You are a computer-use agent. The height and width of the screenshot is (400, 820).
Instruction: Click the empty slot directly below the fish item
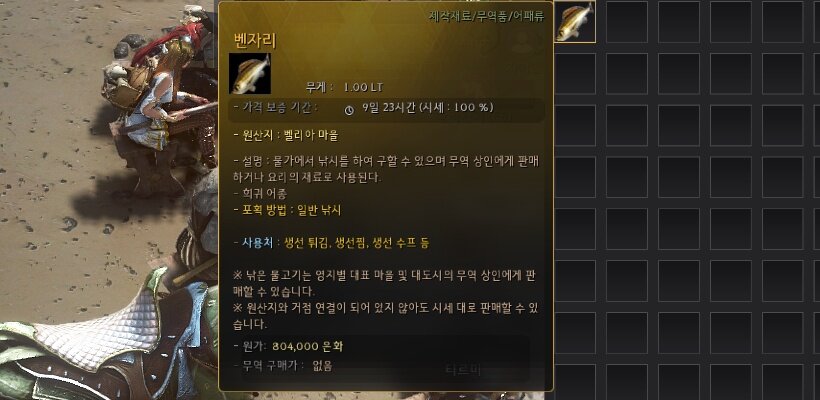point(575,73)
